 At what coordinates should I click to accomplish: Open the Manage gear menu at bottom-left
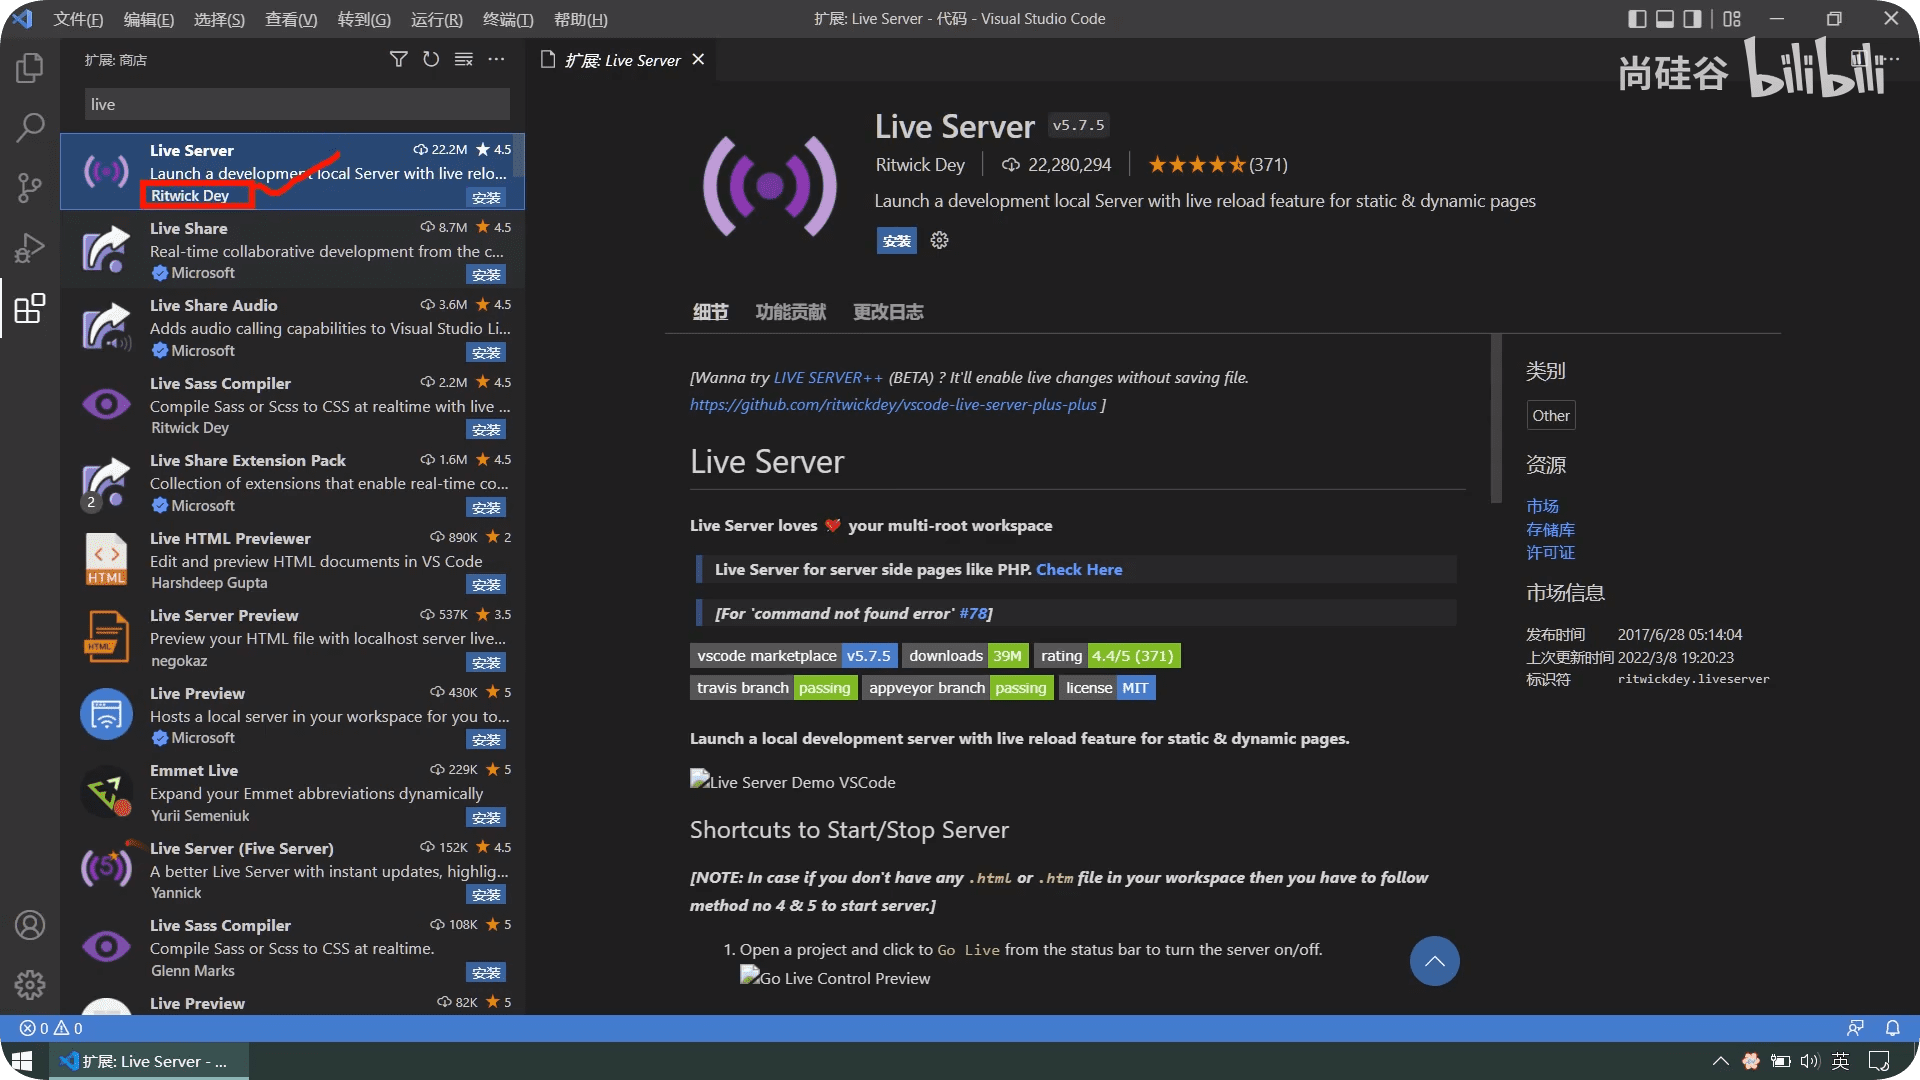pyautogui.click(x=30, y=985)
